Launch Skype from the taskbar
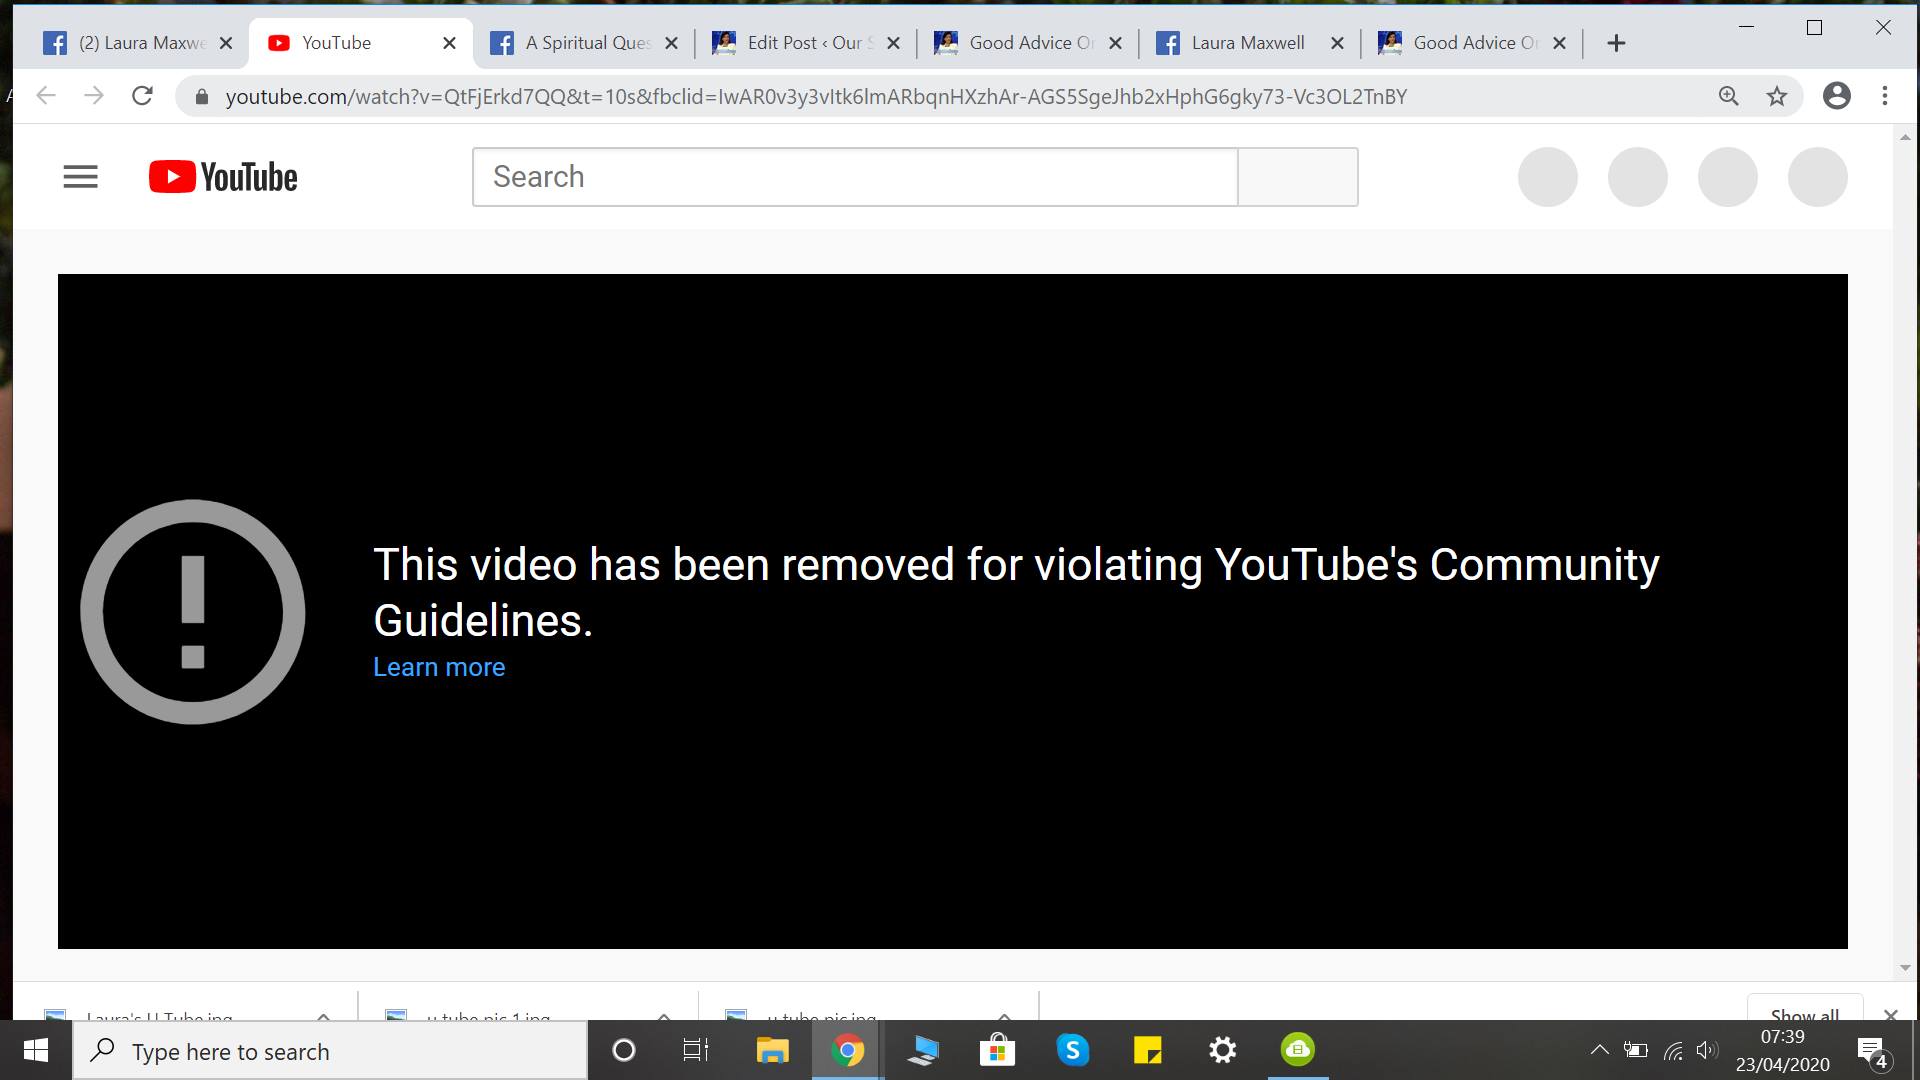Viewport: 1920px width, 1080px height. click(x=1072, y=1050)
